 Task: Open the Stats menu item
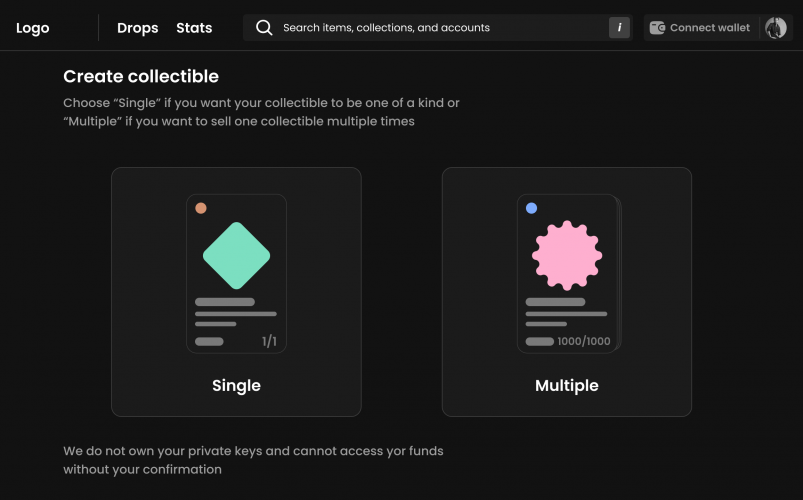coord(194,28)
